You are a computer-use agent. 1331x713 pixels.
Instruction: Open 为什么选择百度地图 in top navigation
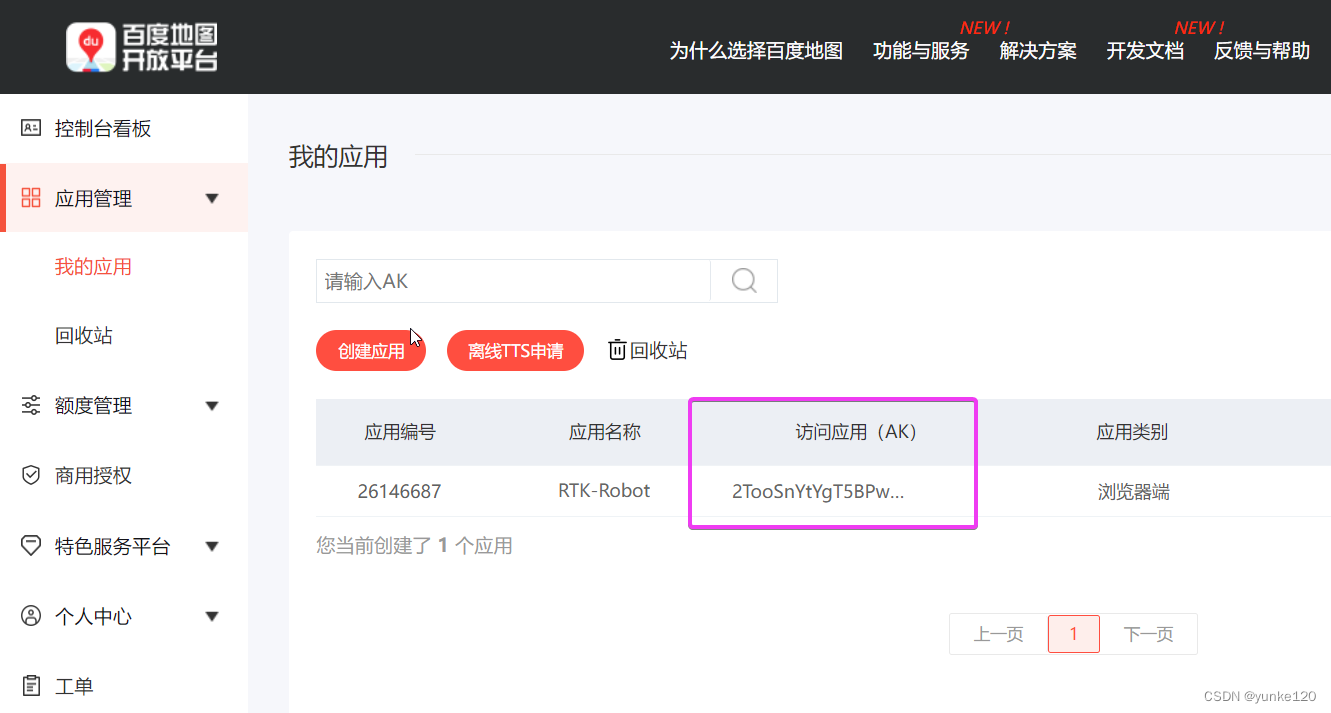pos(756,51)
